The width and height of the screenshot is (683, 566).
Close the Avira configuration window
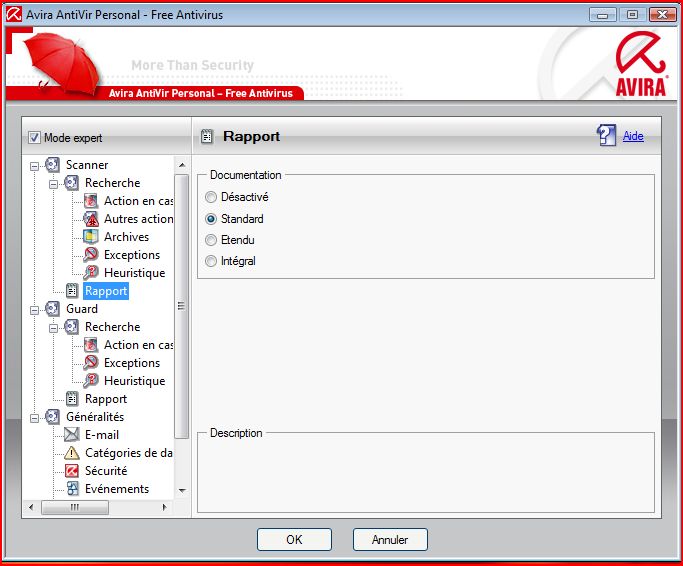pyautogui.click(x=663, y=15)
